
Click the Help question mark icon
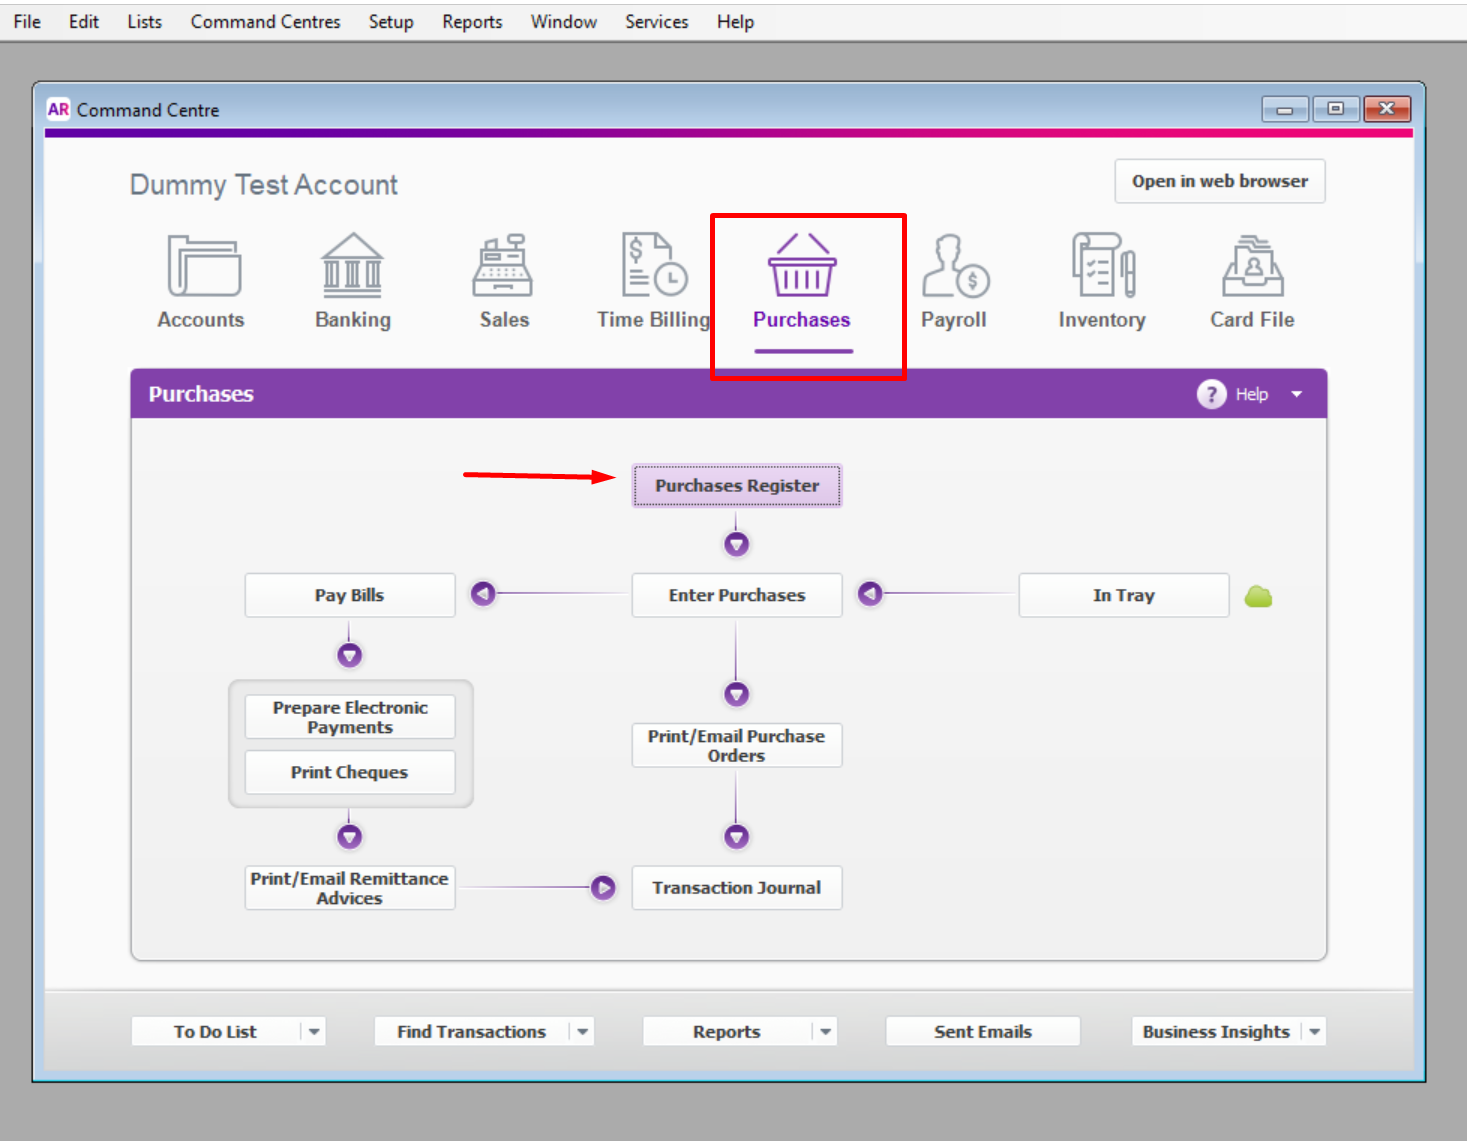1212,394
